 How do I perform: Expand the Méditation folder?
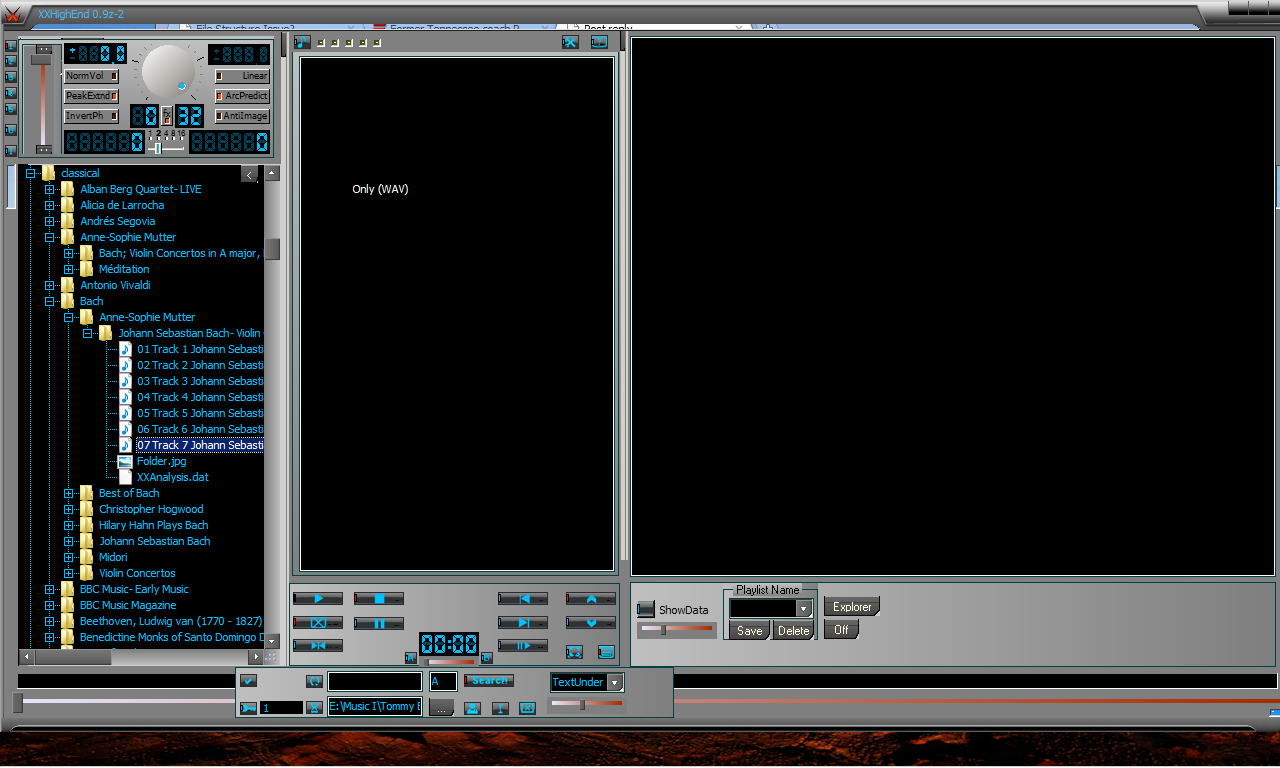coord(69,269)
